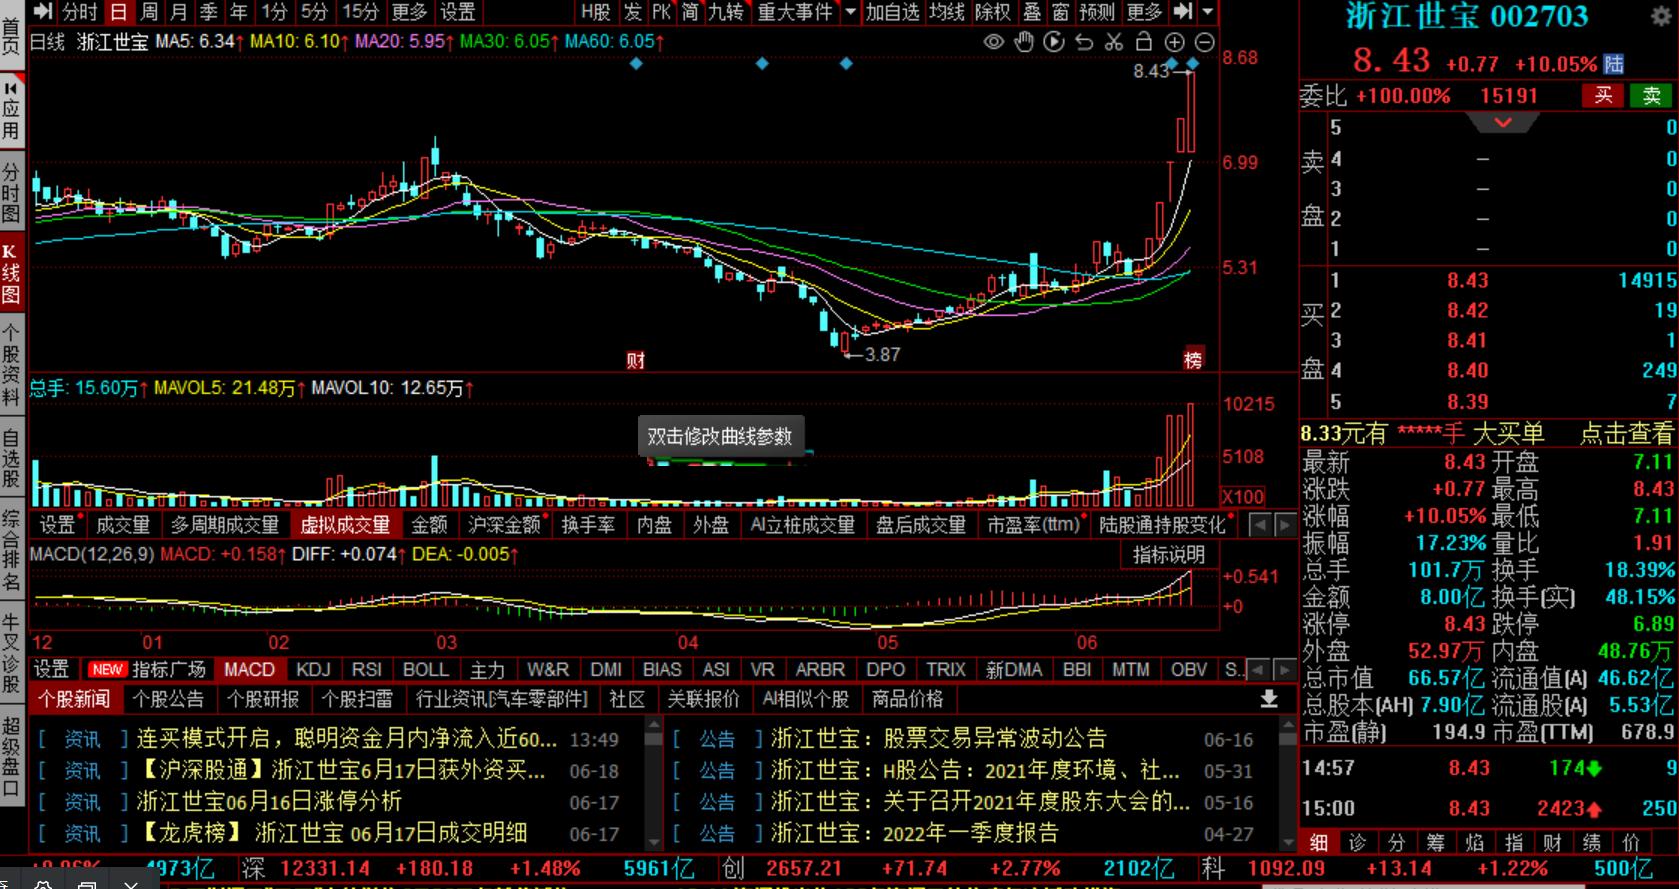Switch to OBV indicator
The width and height of the screenshot is (1679, 889).
pos(1189,670)
